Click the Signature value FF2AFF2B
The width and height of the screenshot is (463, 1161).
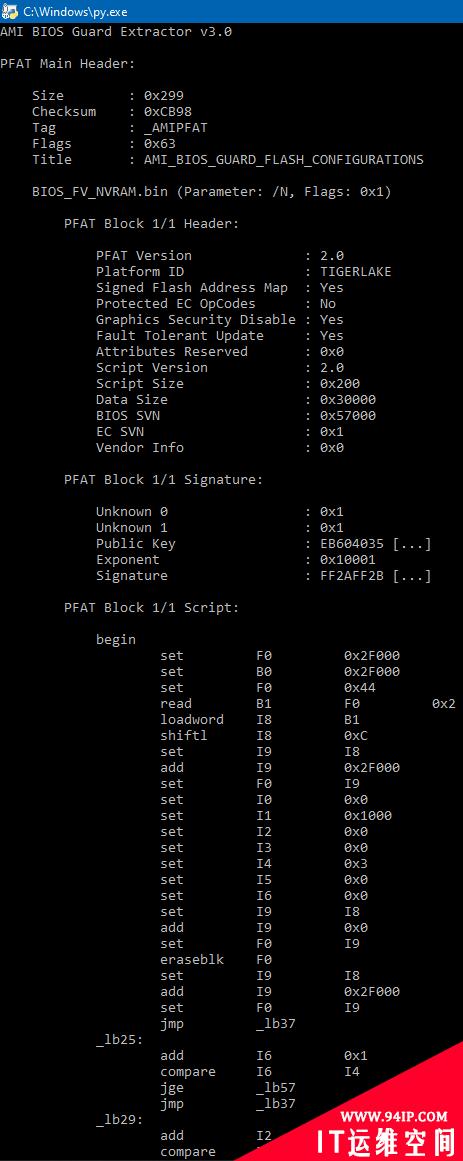352,575
